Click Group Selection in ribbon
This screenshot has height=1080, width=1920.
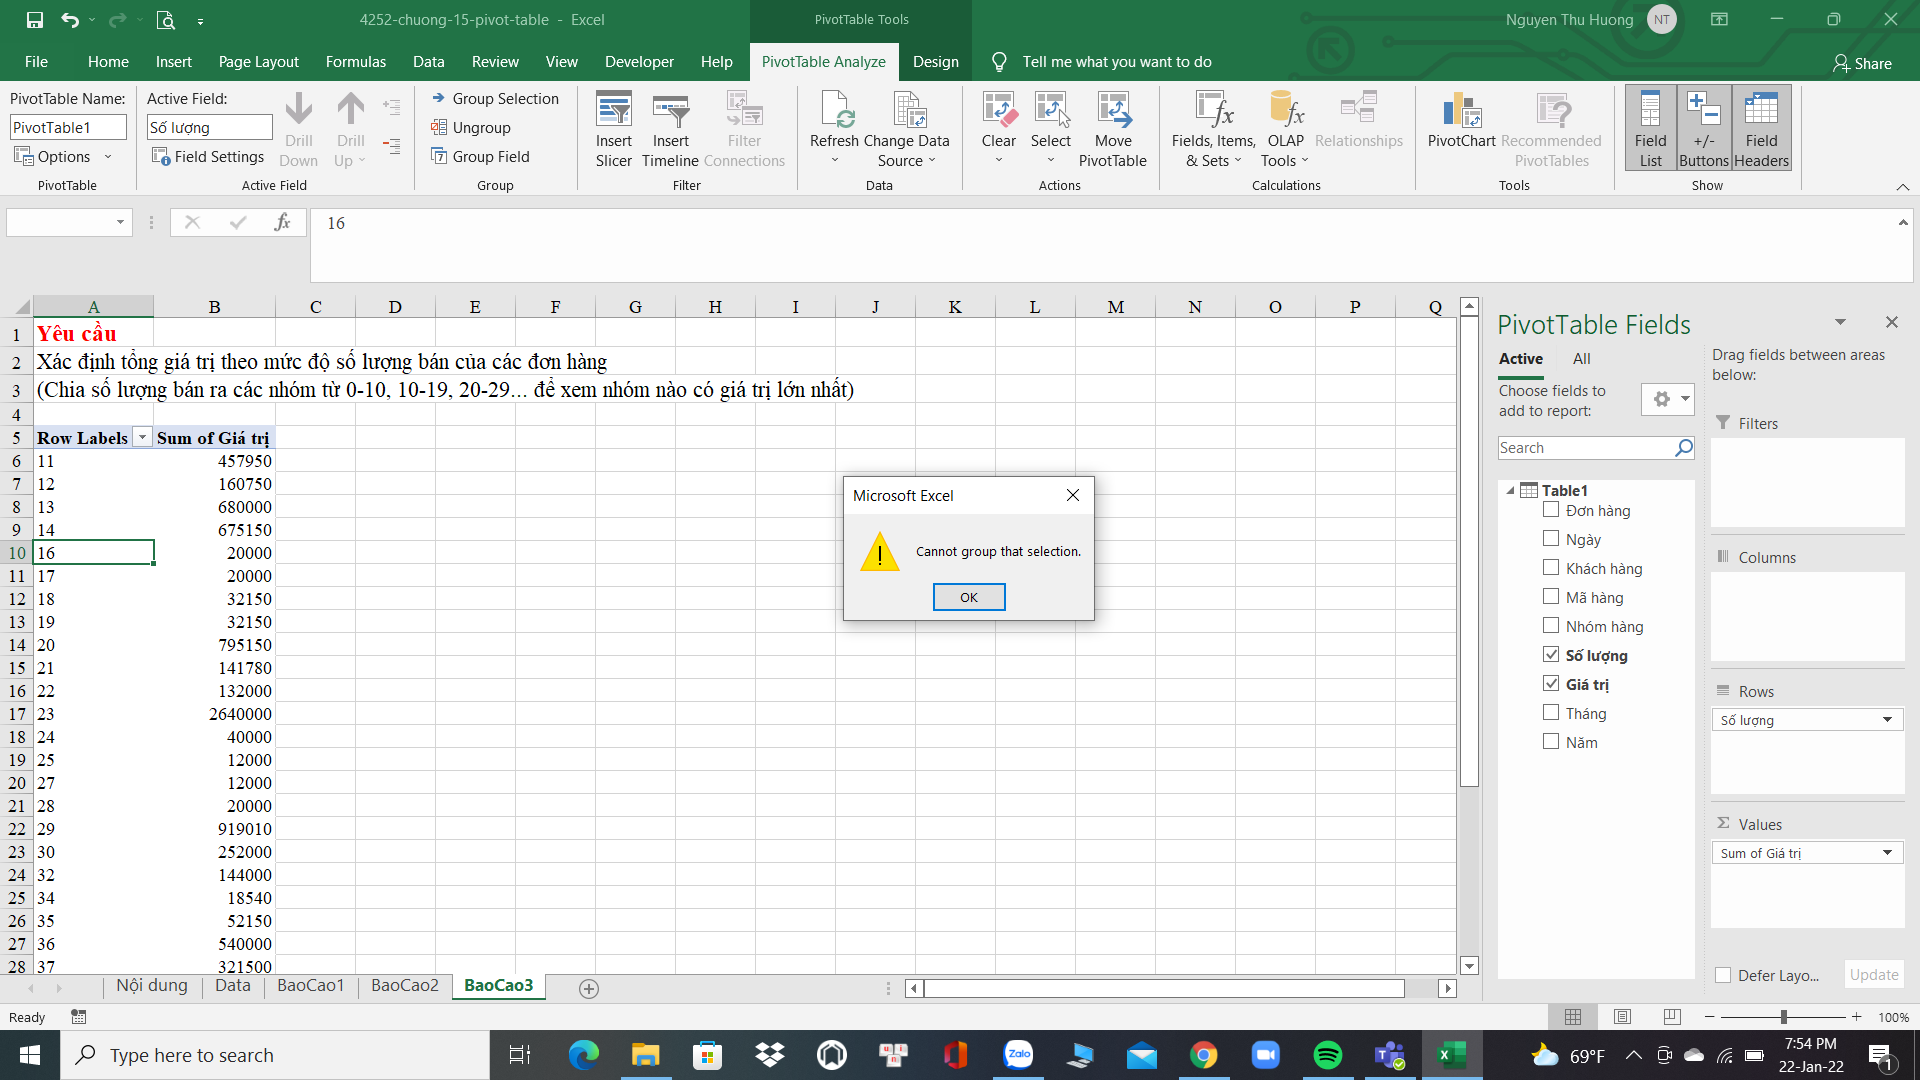495,98
